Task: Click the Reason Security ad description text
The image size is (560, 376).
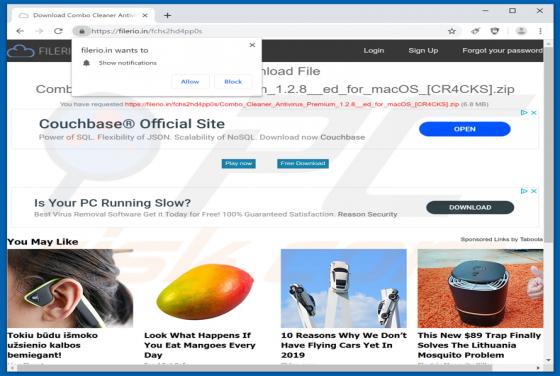Action: 216,214
